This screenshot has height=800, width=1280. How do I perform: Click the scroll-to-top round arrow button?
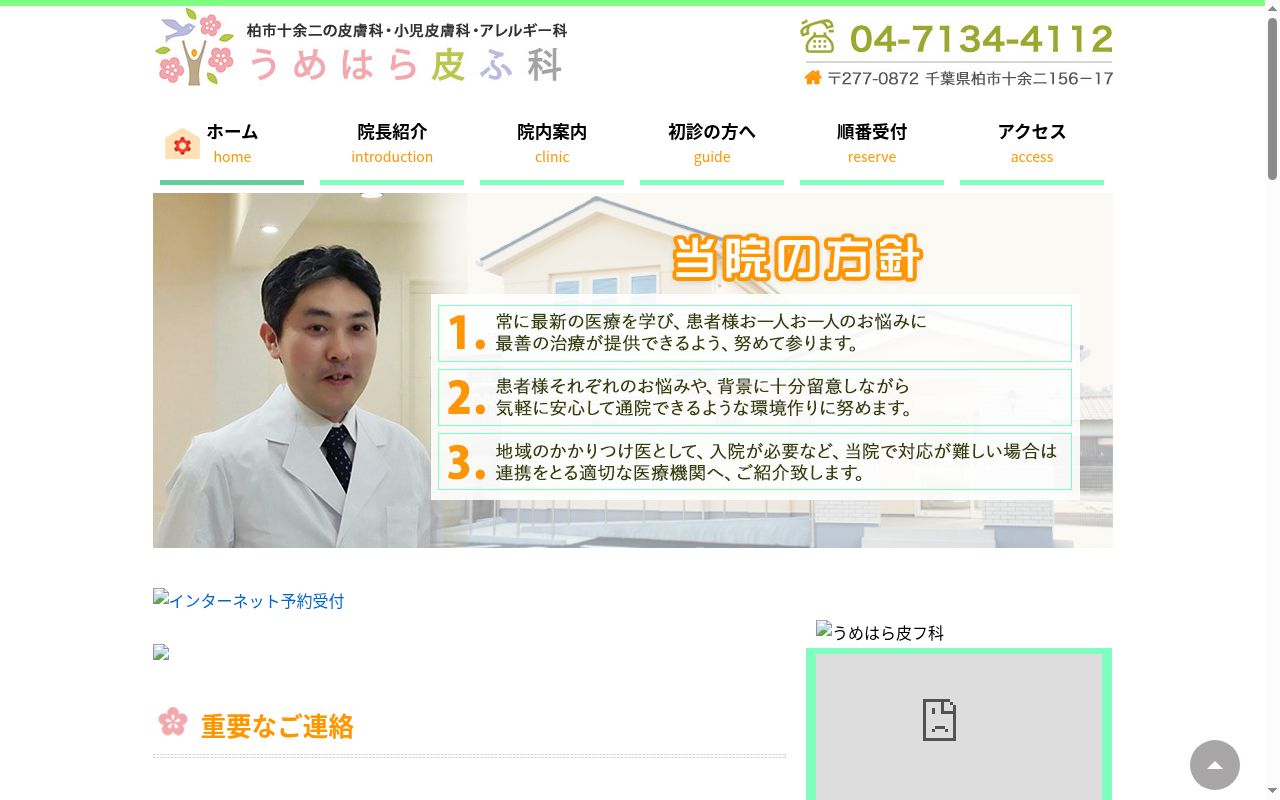[x=1215, y=765]
